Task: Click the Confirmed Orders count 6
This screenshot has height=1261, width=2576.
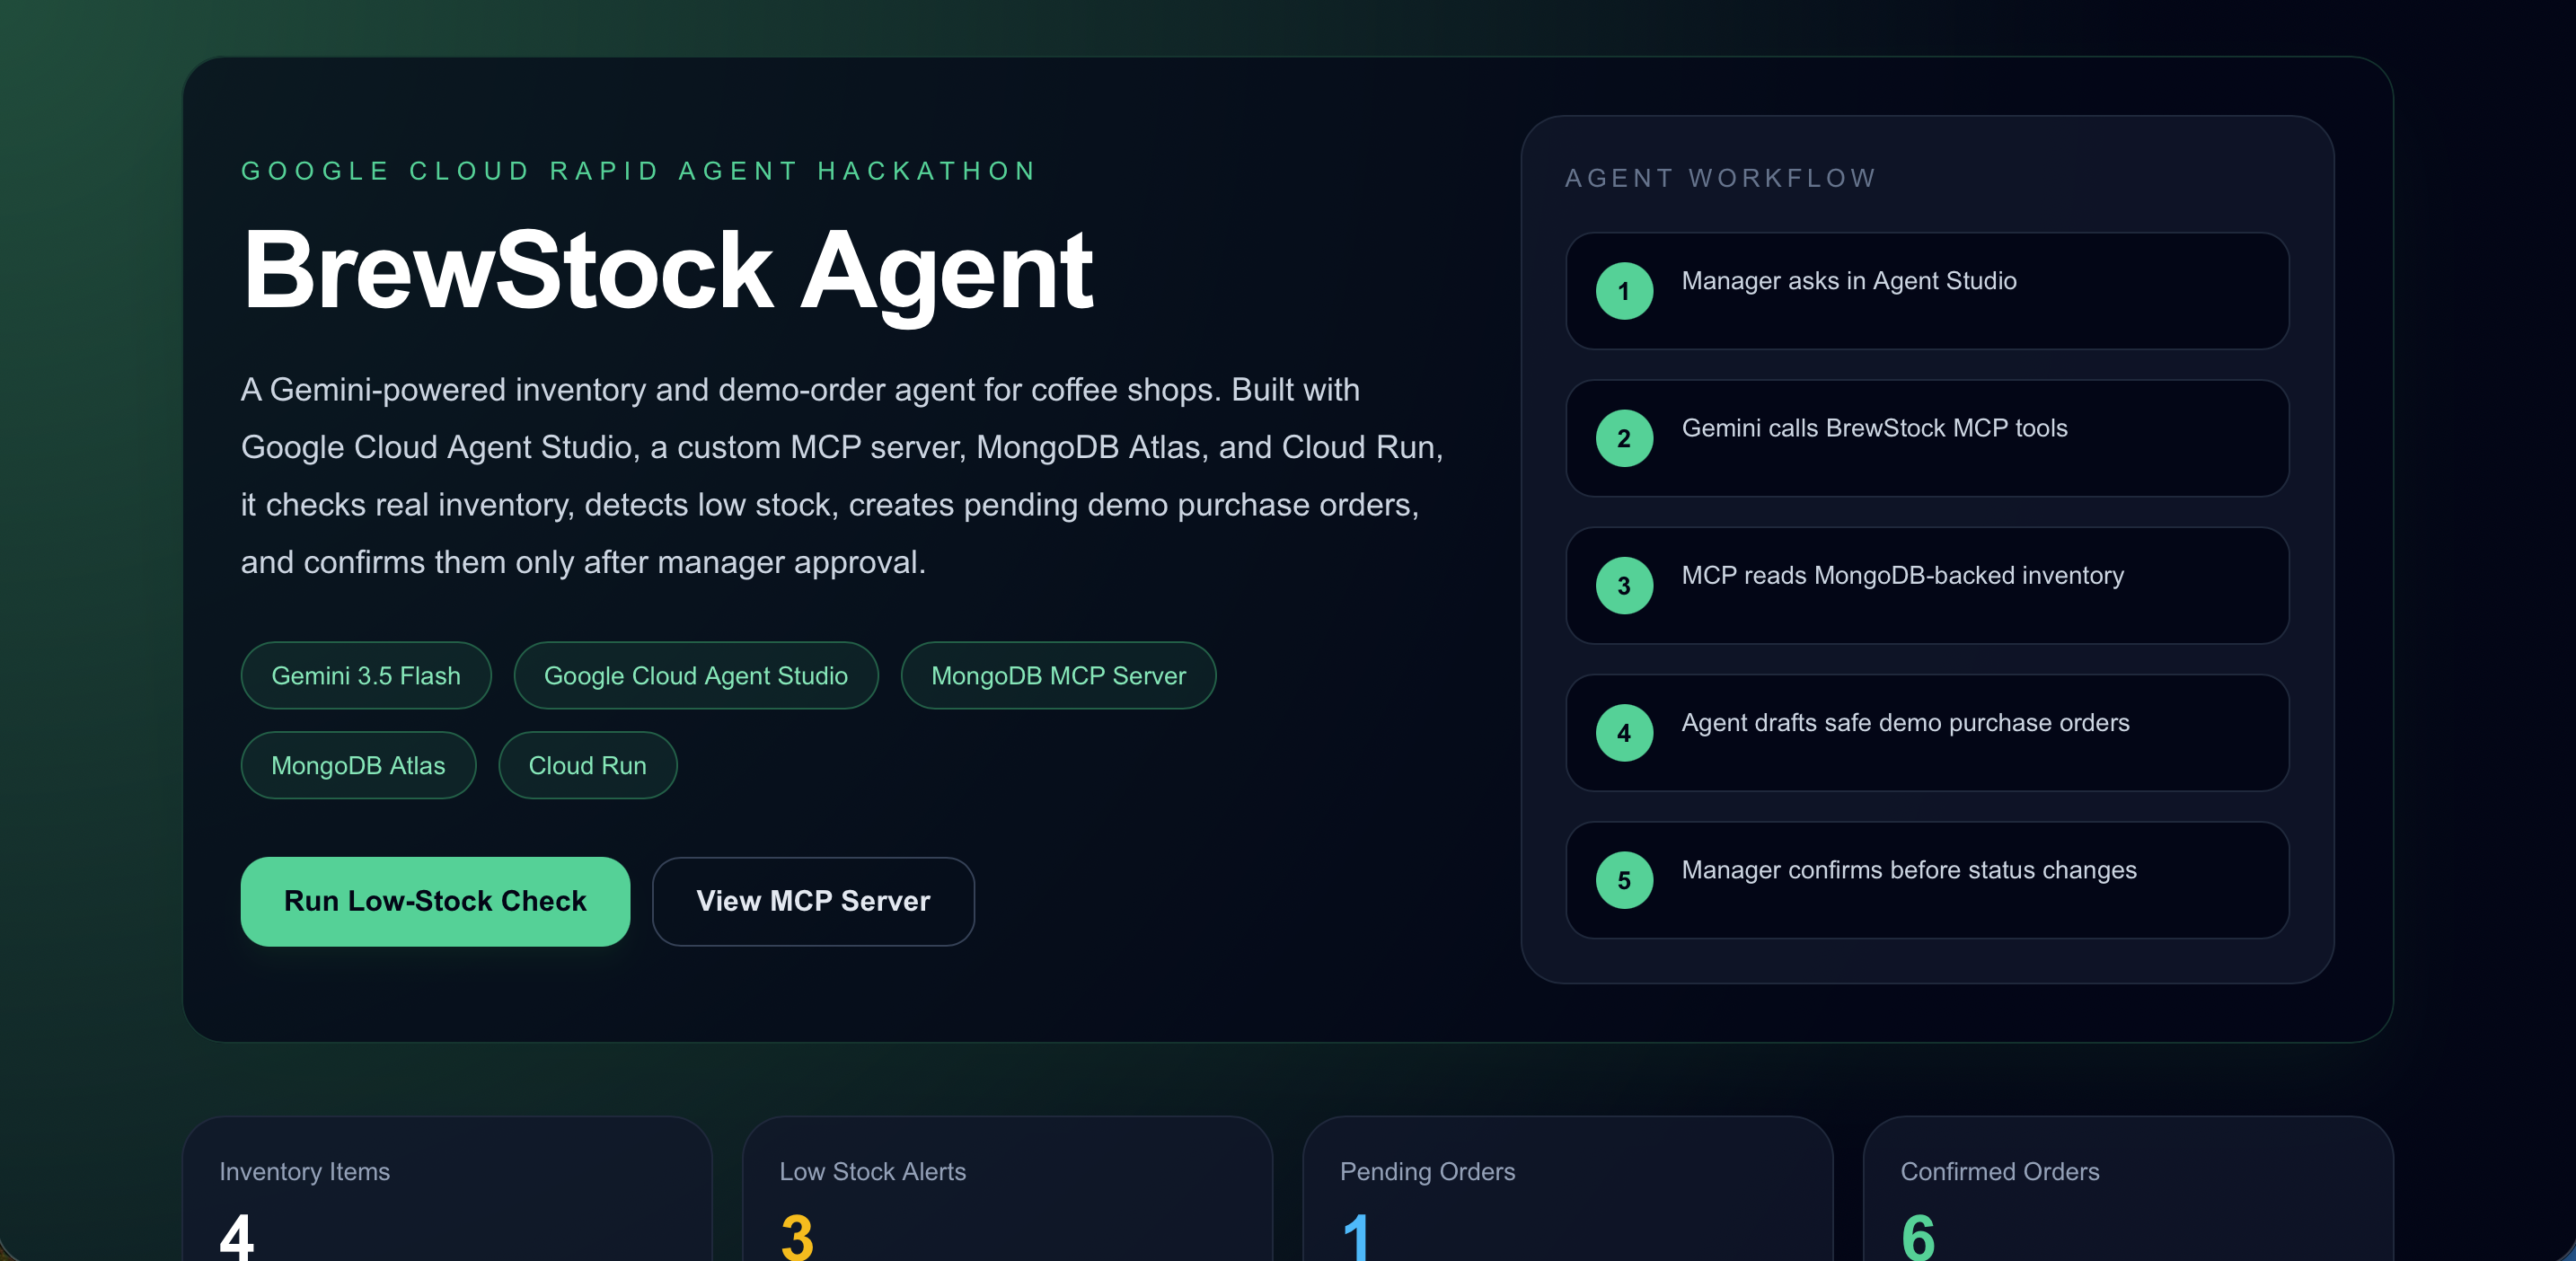Action: coord(1918,1236)
